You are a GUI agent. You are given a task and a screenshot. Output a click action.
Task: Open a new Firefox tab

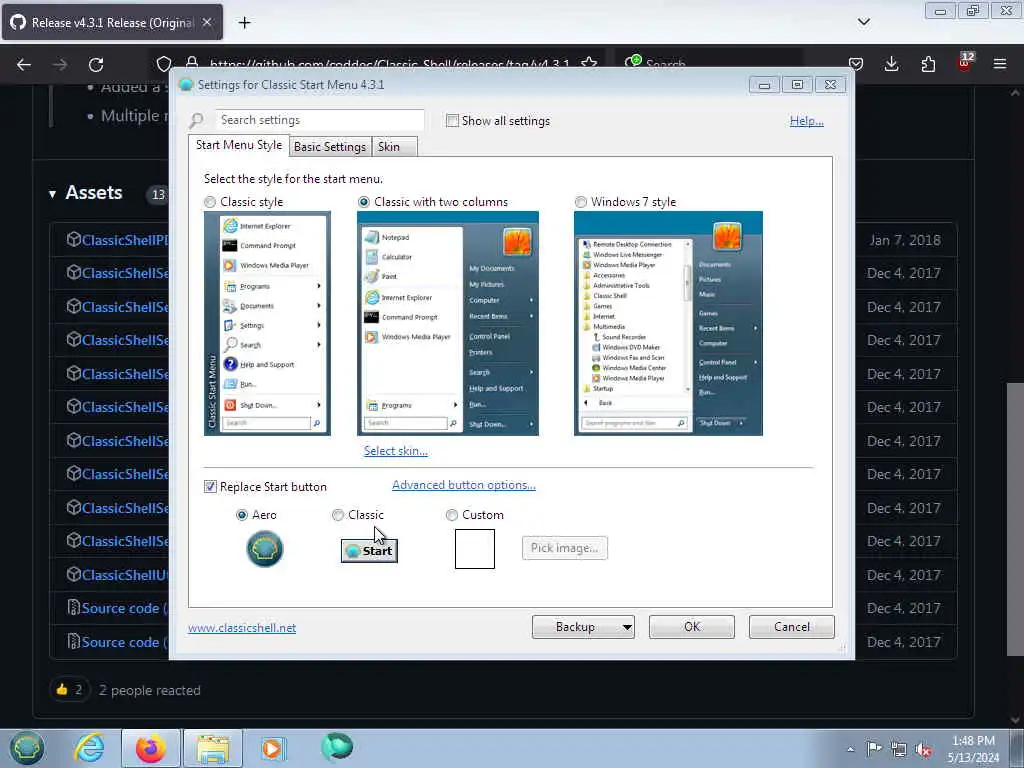(x=244, y=23)
